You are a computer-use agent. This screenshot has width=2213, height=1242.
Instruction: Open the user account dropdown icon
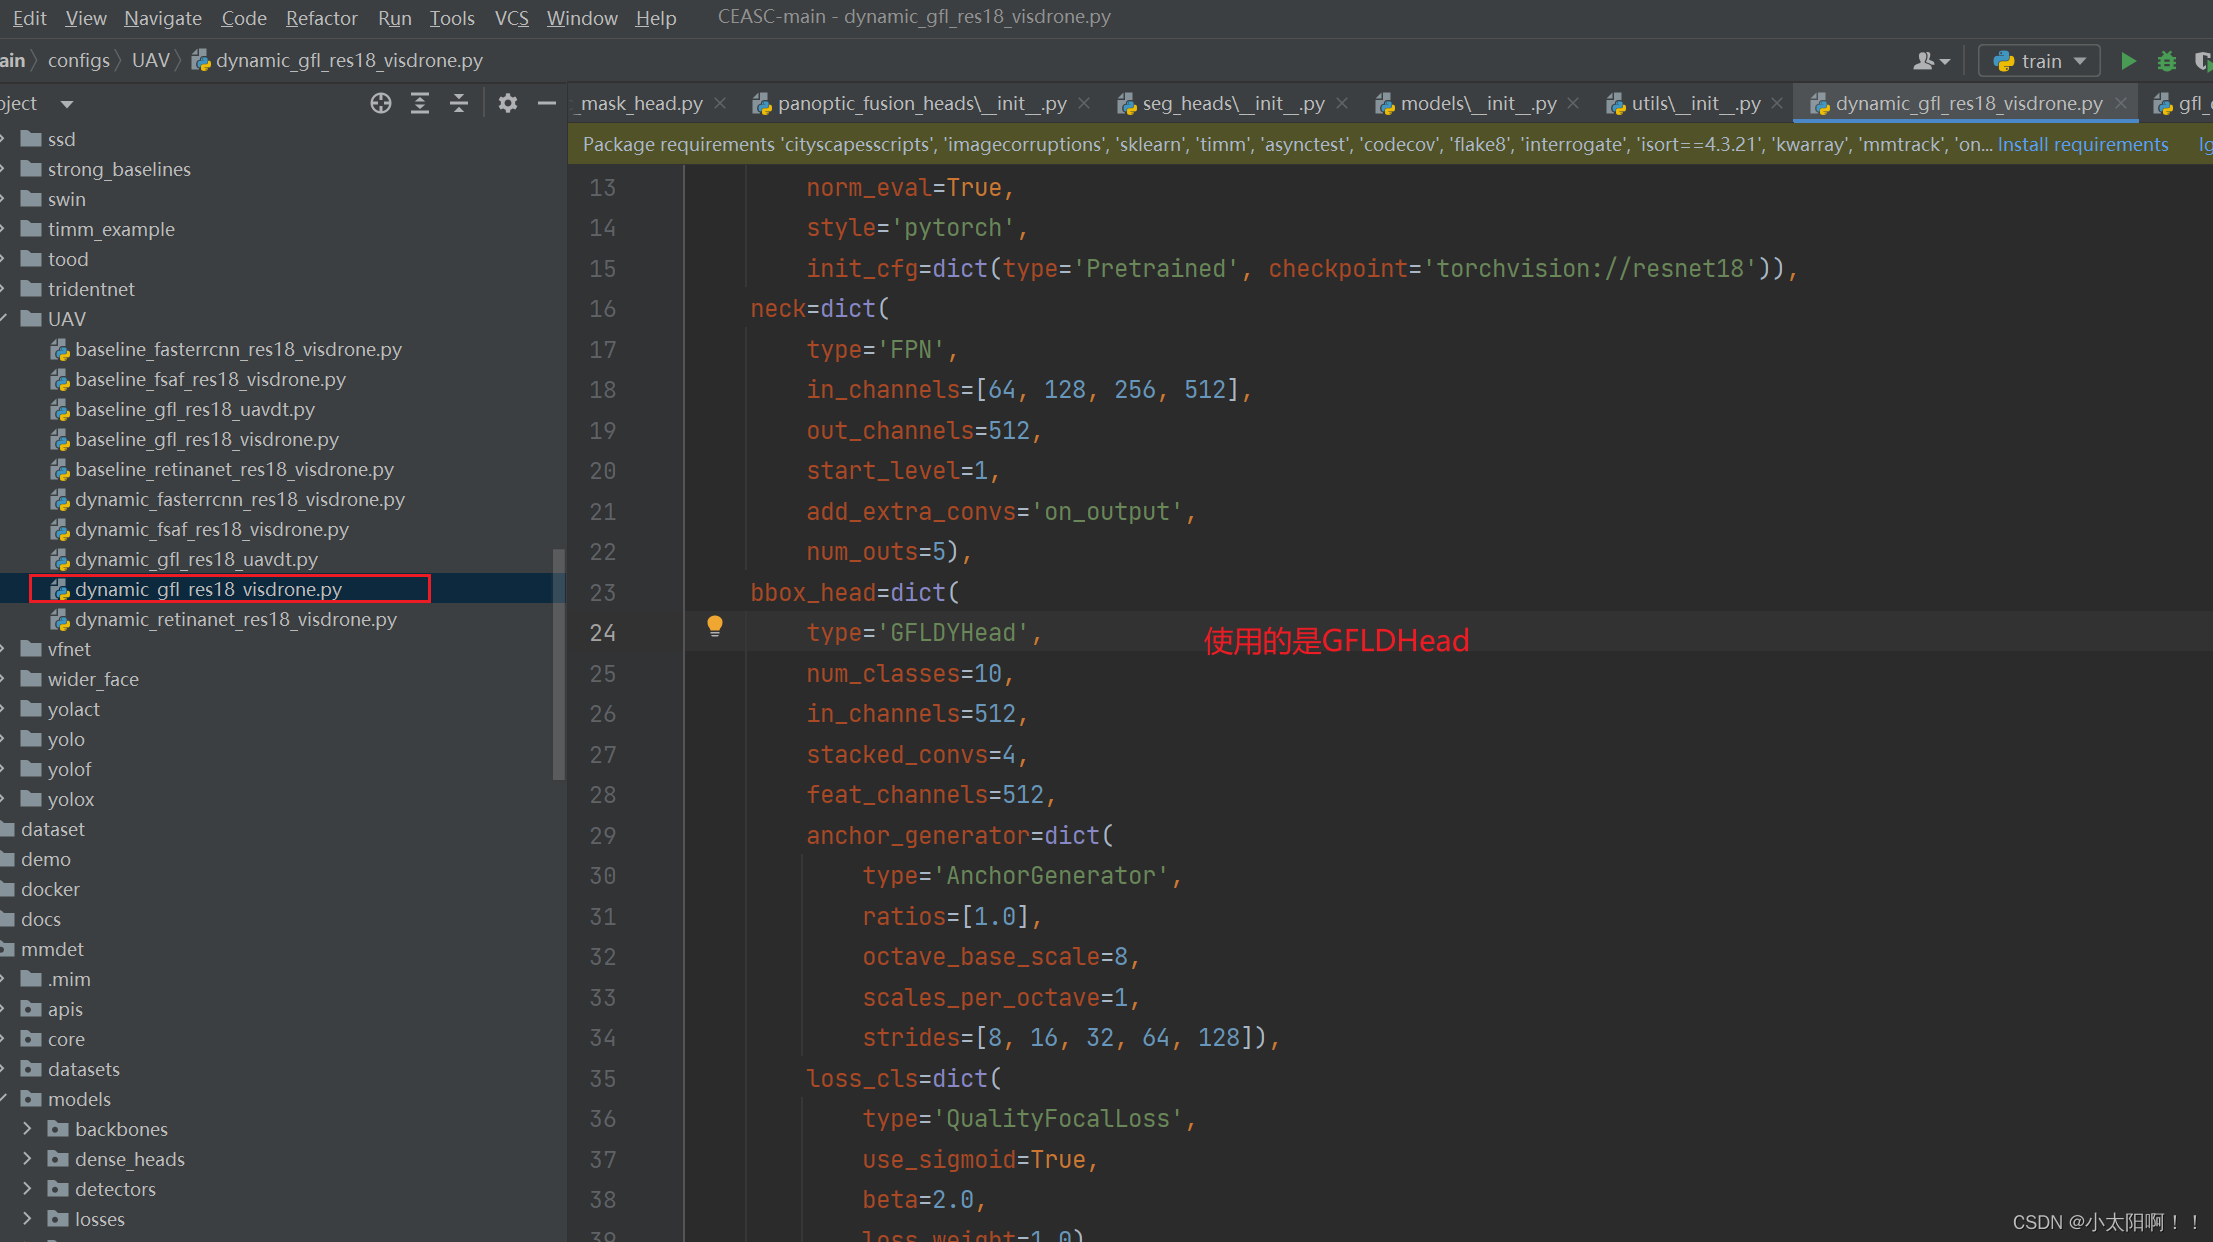pyautogui.click(x=1931, y=61)
